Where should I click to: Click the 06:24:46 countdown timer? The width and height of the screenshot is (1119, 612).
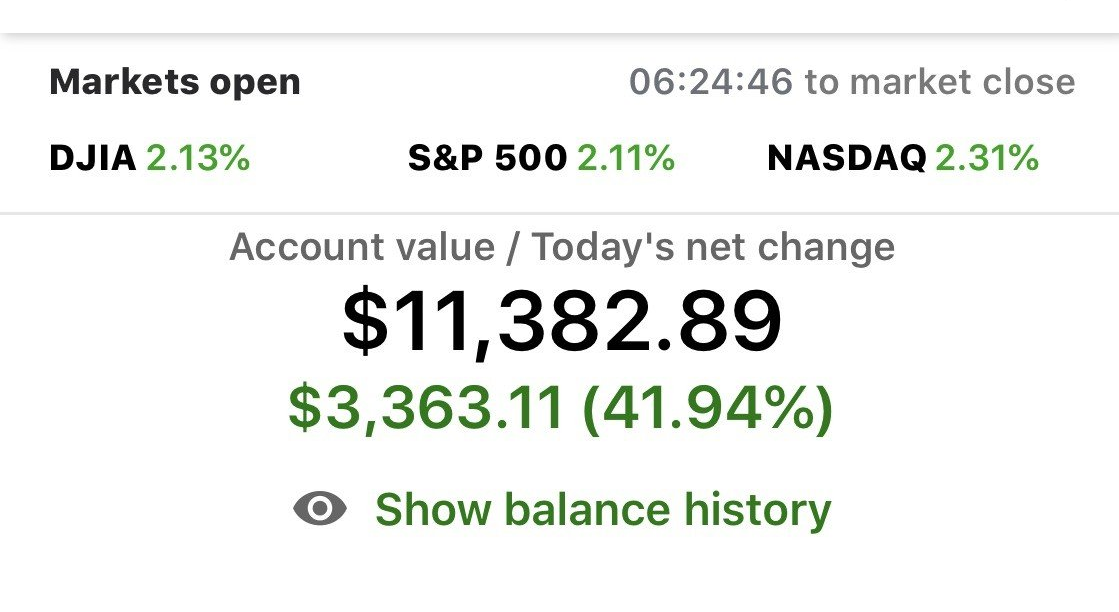coord(711,82)
